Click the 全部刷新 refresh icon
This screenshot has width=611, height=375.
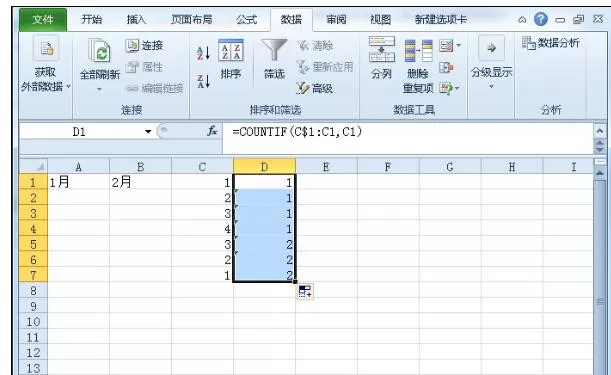[99, 51]
